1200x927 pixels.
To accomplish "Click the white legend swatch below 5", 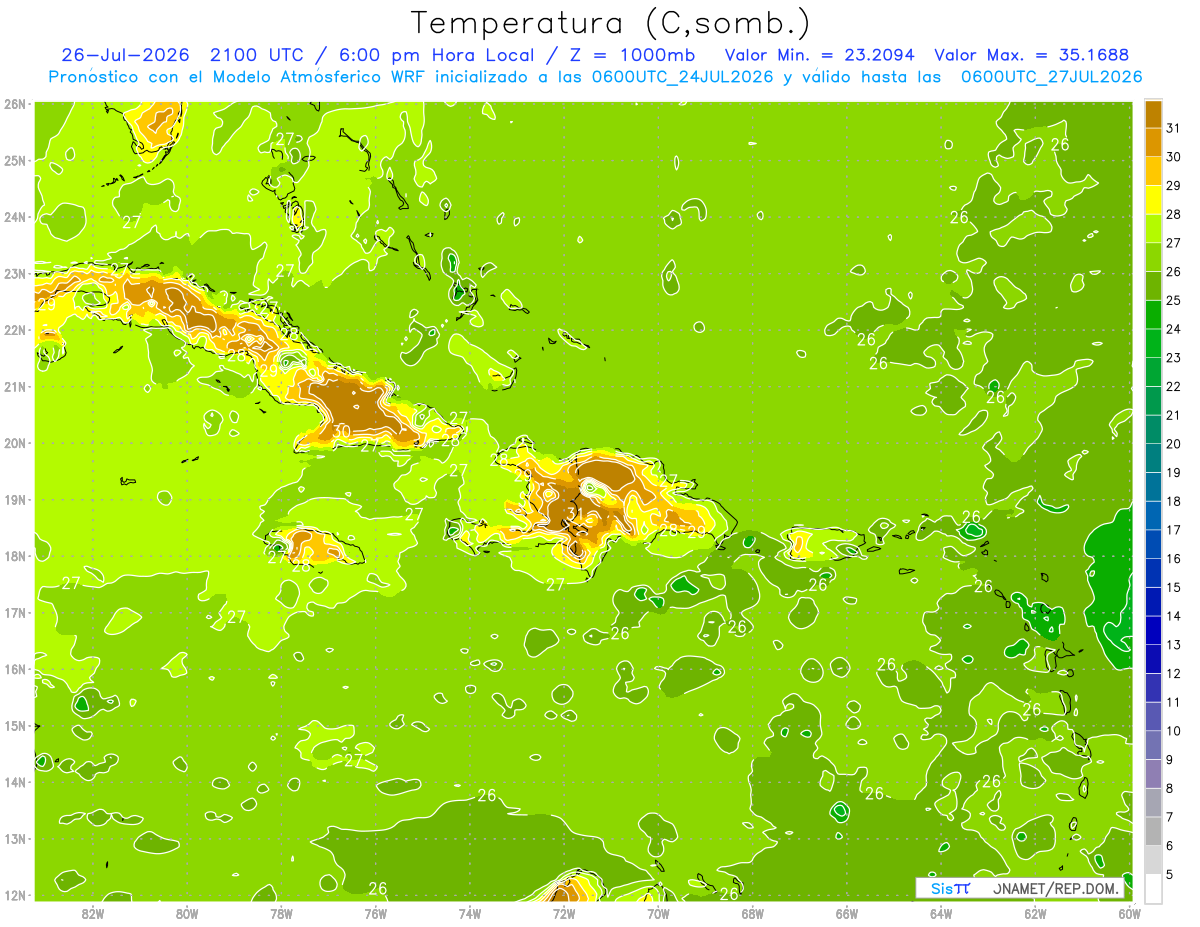I will [1153, 888].
